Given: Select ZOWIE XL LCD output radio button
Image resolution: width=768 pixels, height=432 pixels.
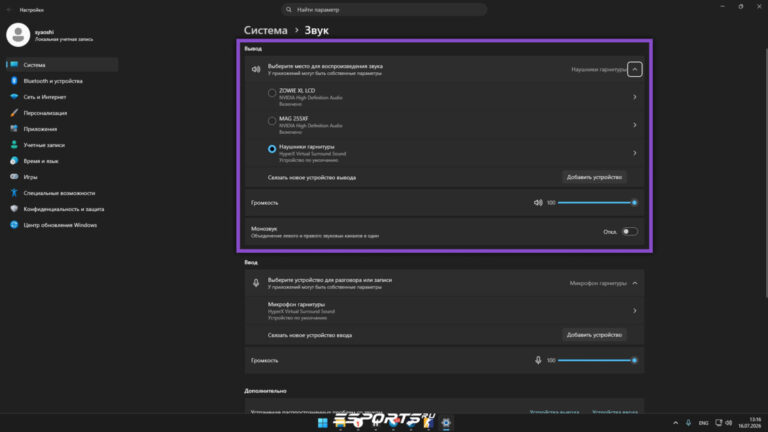Looking at the screenshot, I should click(272, 93).
